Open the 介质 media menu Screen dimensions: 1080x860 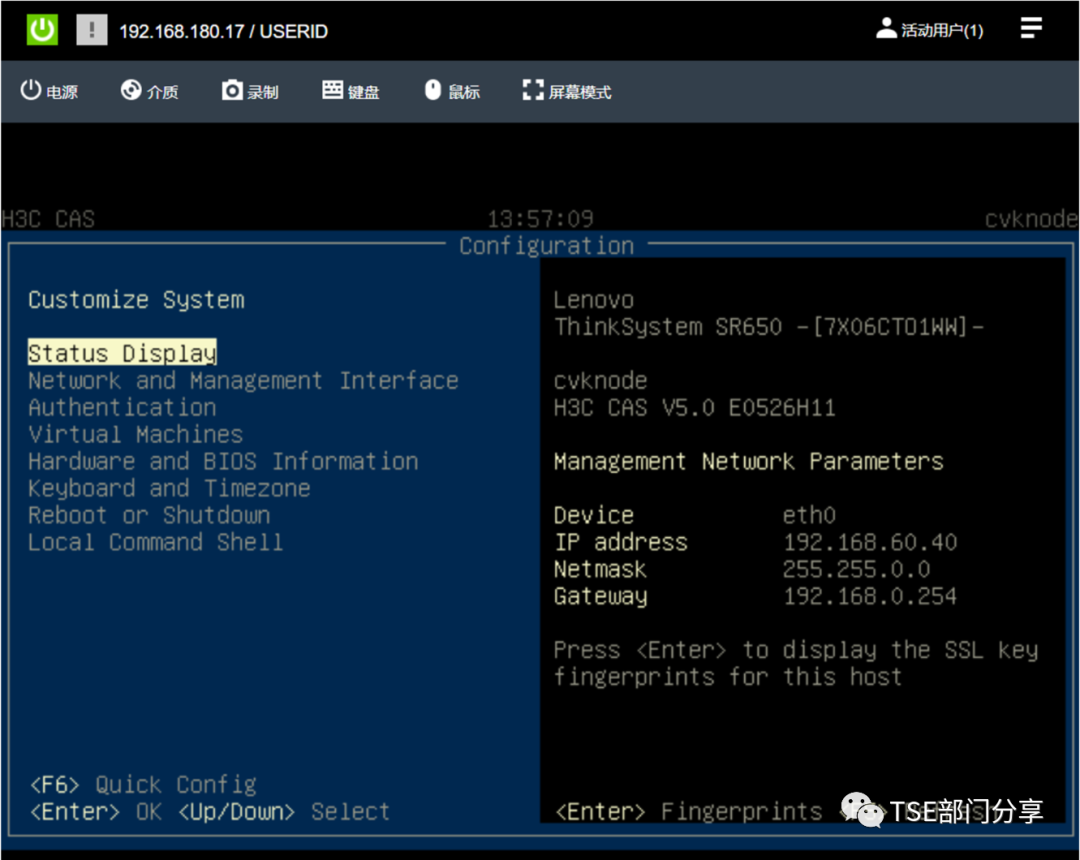click(x=149, y=91)
